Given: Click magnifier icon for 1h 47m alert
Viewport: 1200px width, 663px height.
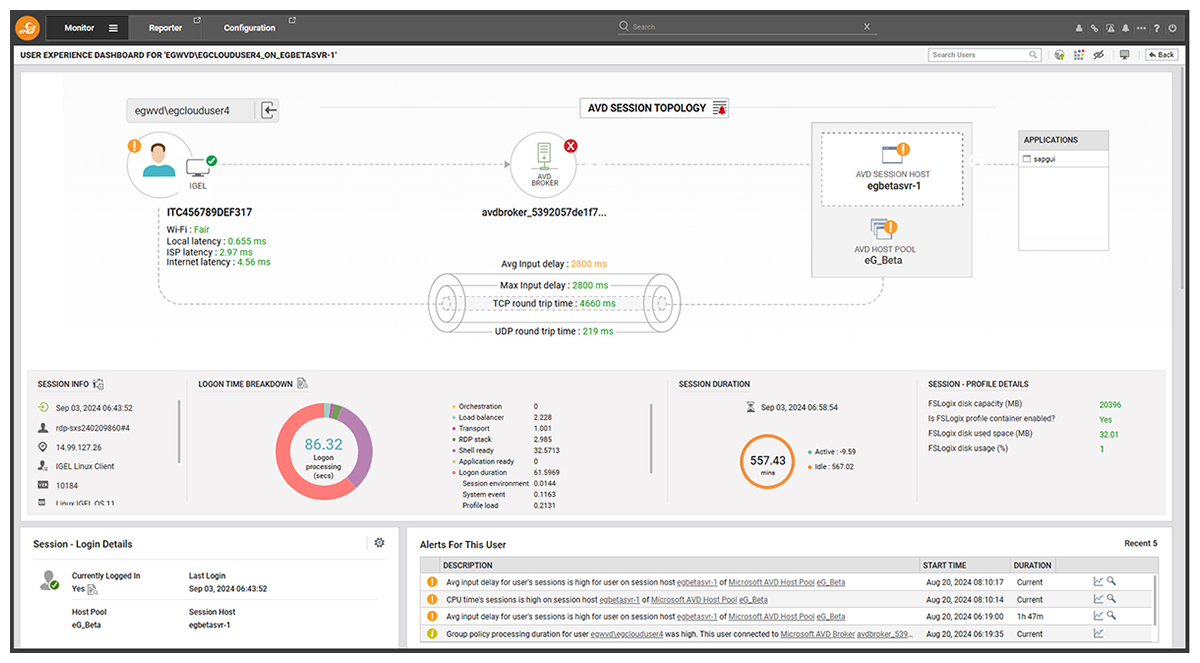Looking at the screenshot, I should (x=1111, y=616).
